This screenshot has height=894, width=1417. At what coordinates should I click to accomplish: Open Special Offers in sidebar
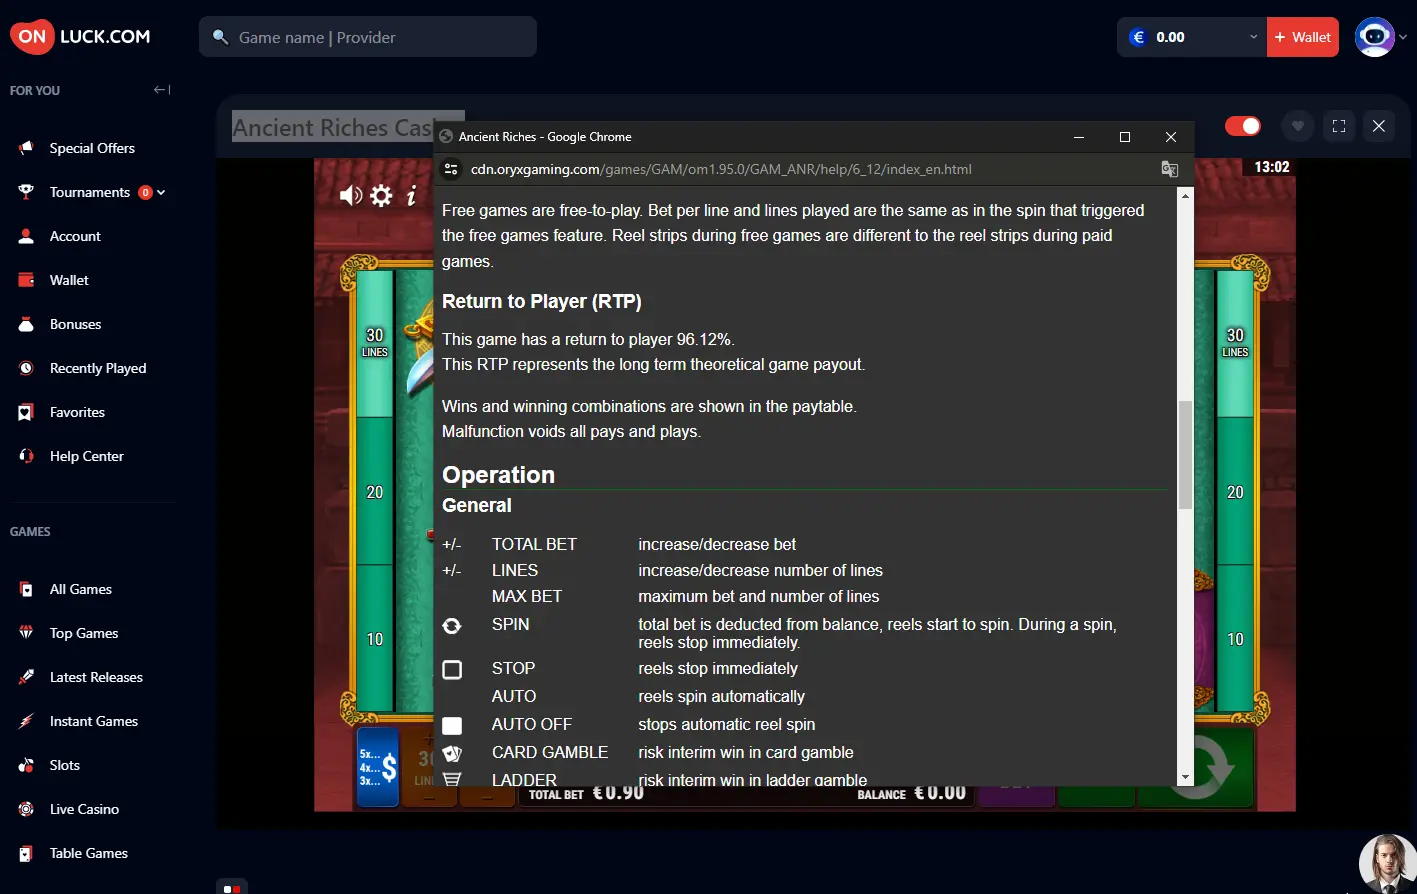pyautogui.click(x=92, y=148)
